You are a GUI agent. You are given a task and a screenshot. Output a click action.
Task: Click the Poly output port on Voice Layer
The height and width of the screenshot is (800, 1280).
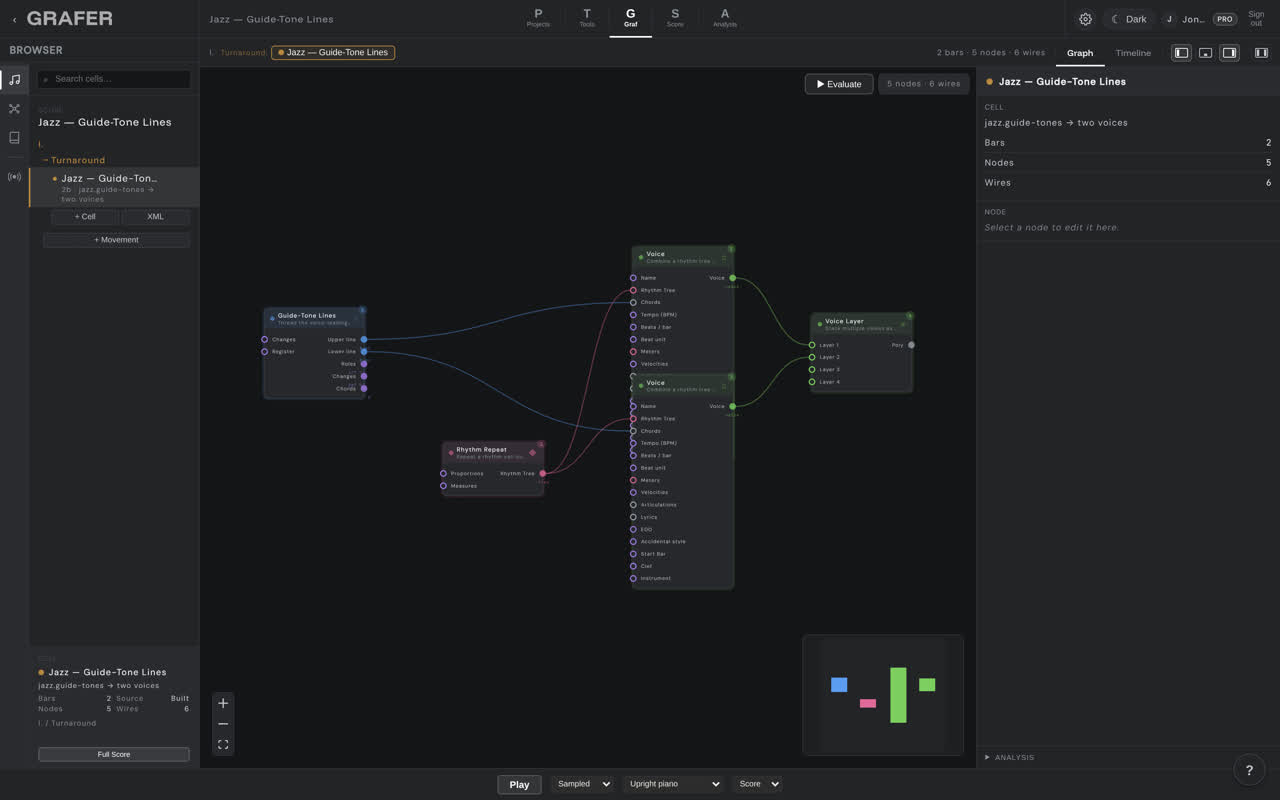click(911, 345)
